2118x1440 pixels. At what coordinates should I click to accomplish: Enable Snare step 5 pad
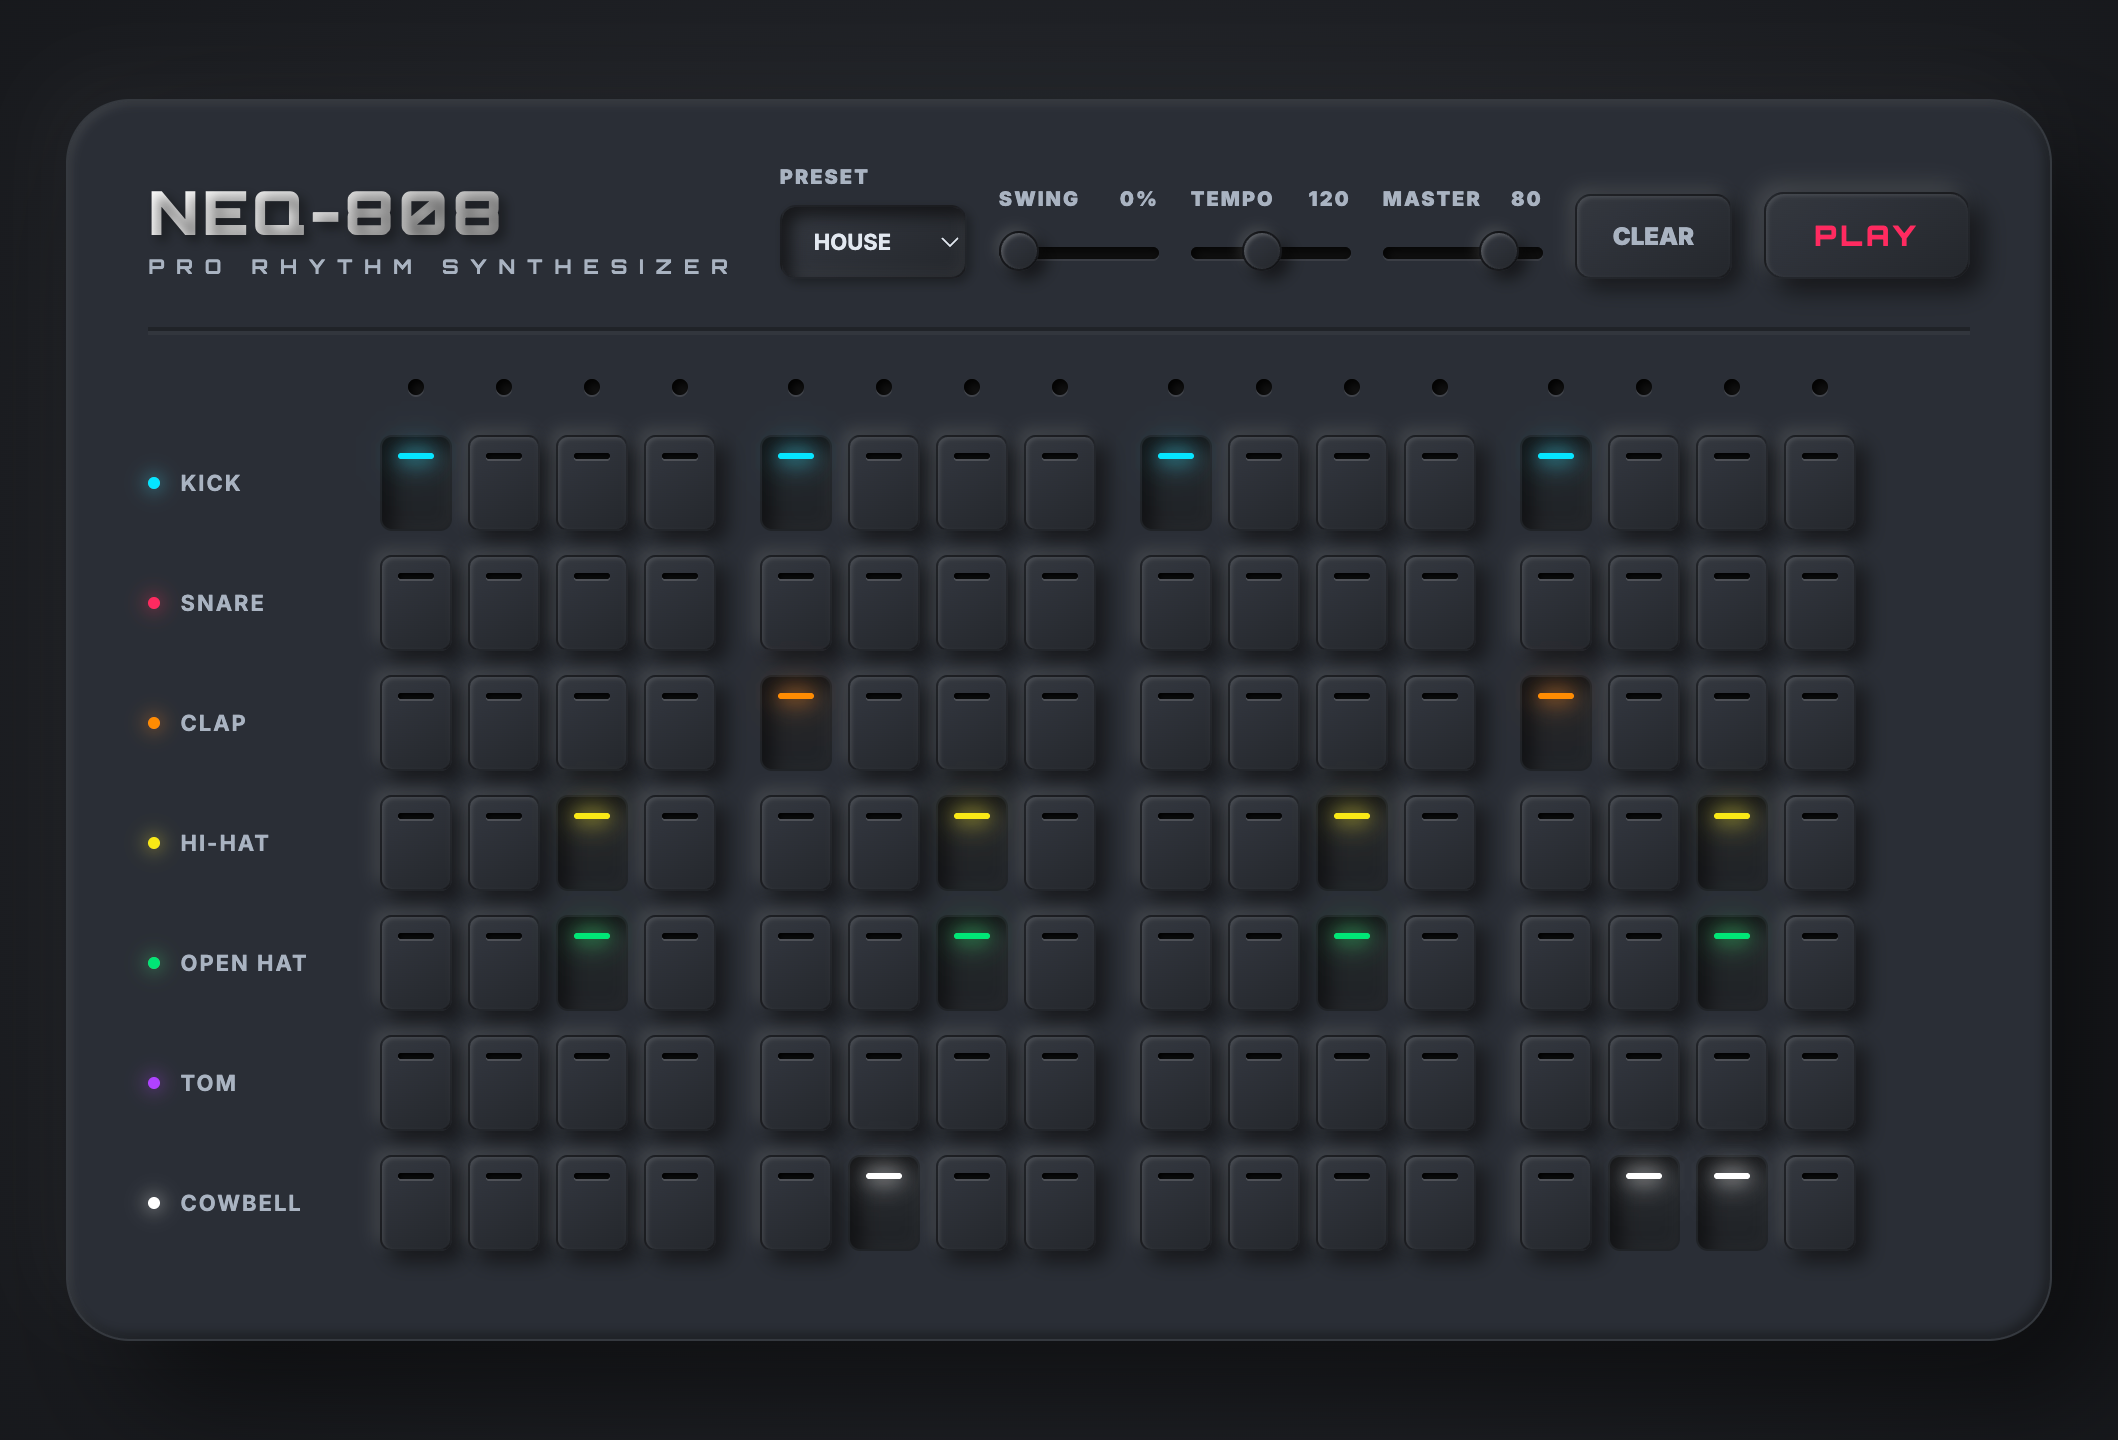796,603
